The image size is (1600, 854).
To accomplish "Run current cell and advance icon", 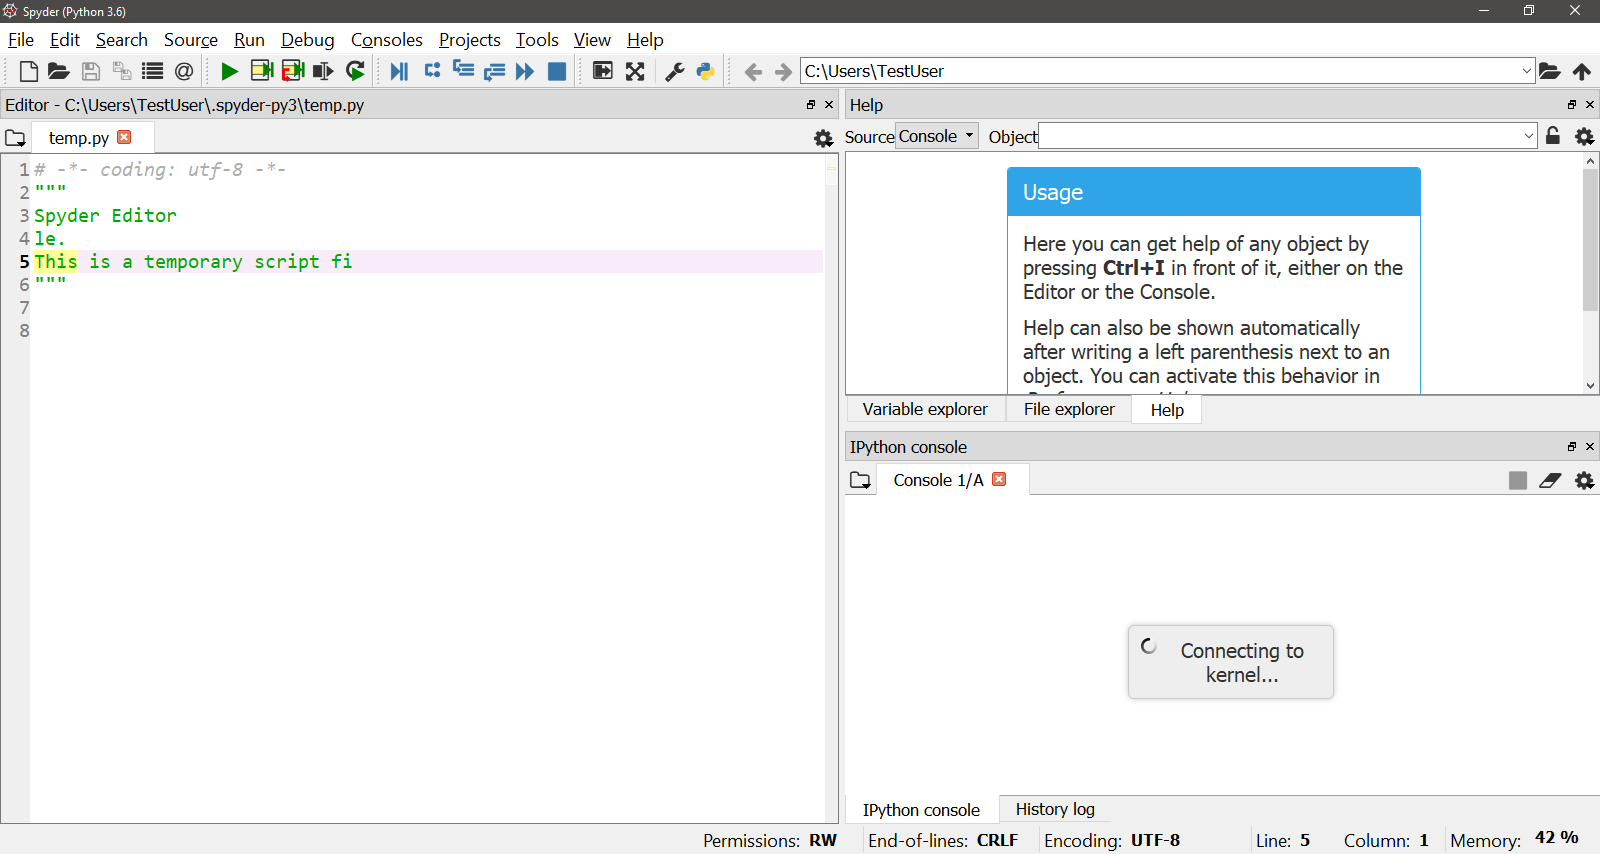I will tap(293, 71).
